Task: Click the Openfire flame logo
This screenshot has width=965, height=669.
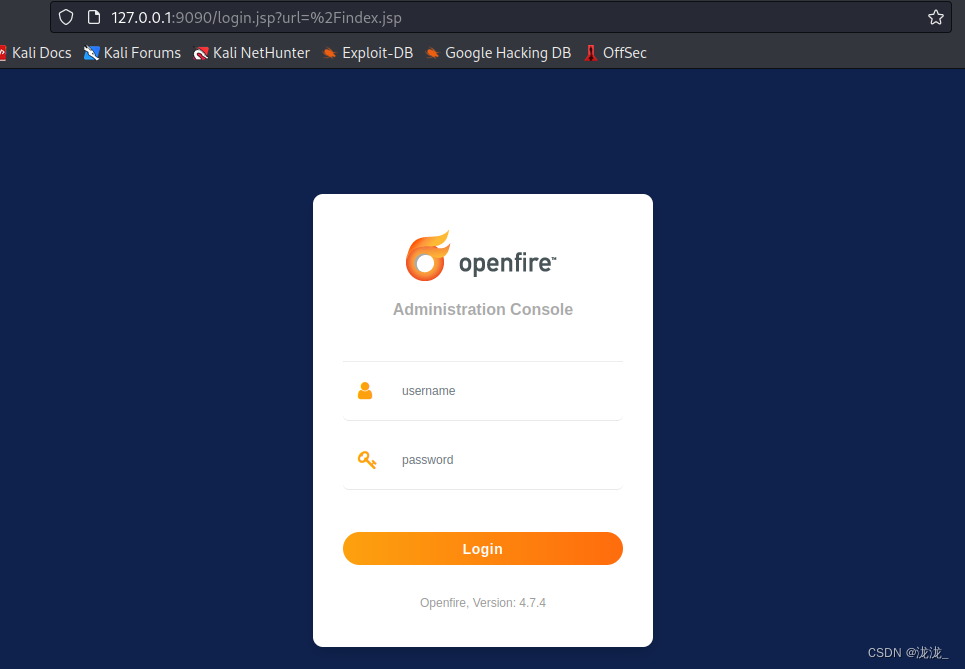Action: coord(428,256)
